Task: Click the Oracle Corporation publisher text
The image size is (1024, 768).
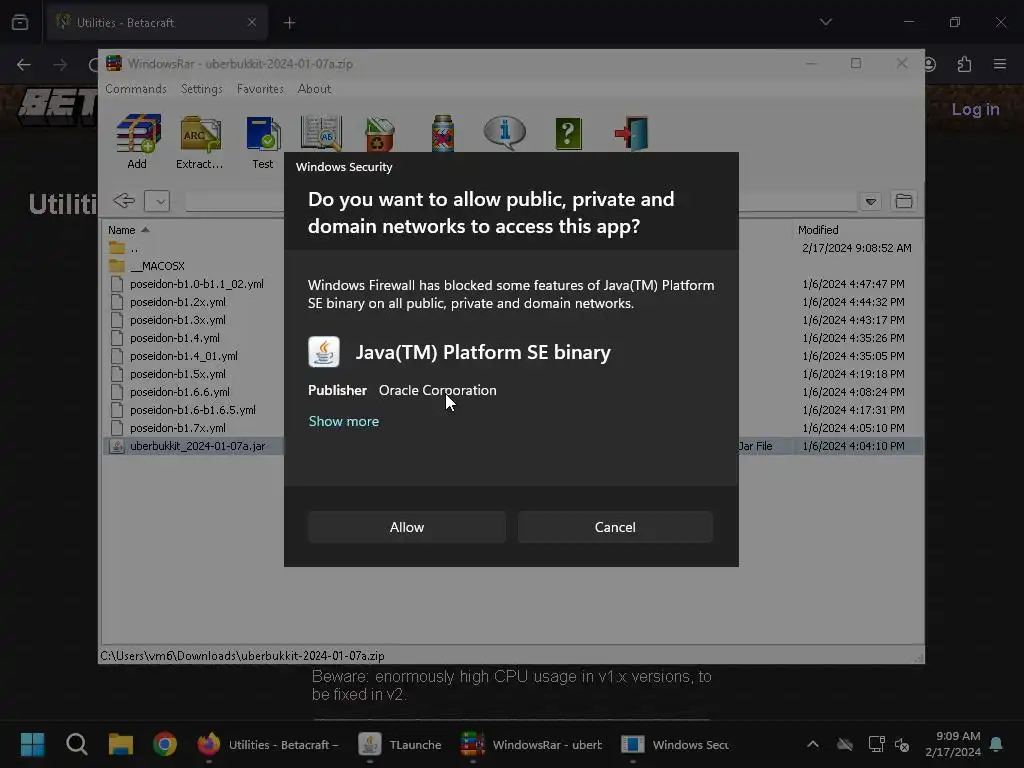Action: coord(438,390)
